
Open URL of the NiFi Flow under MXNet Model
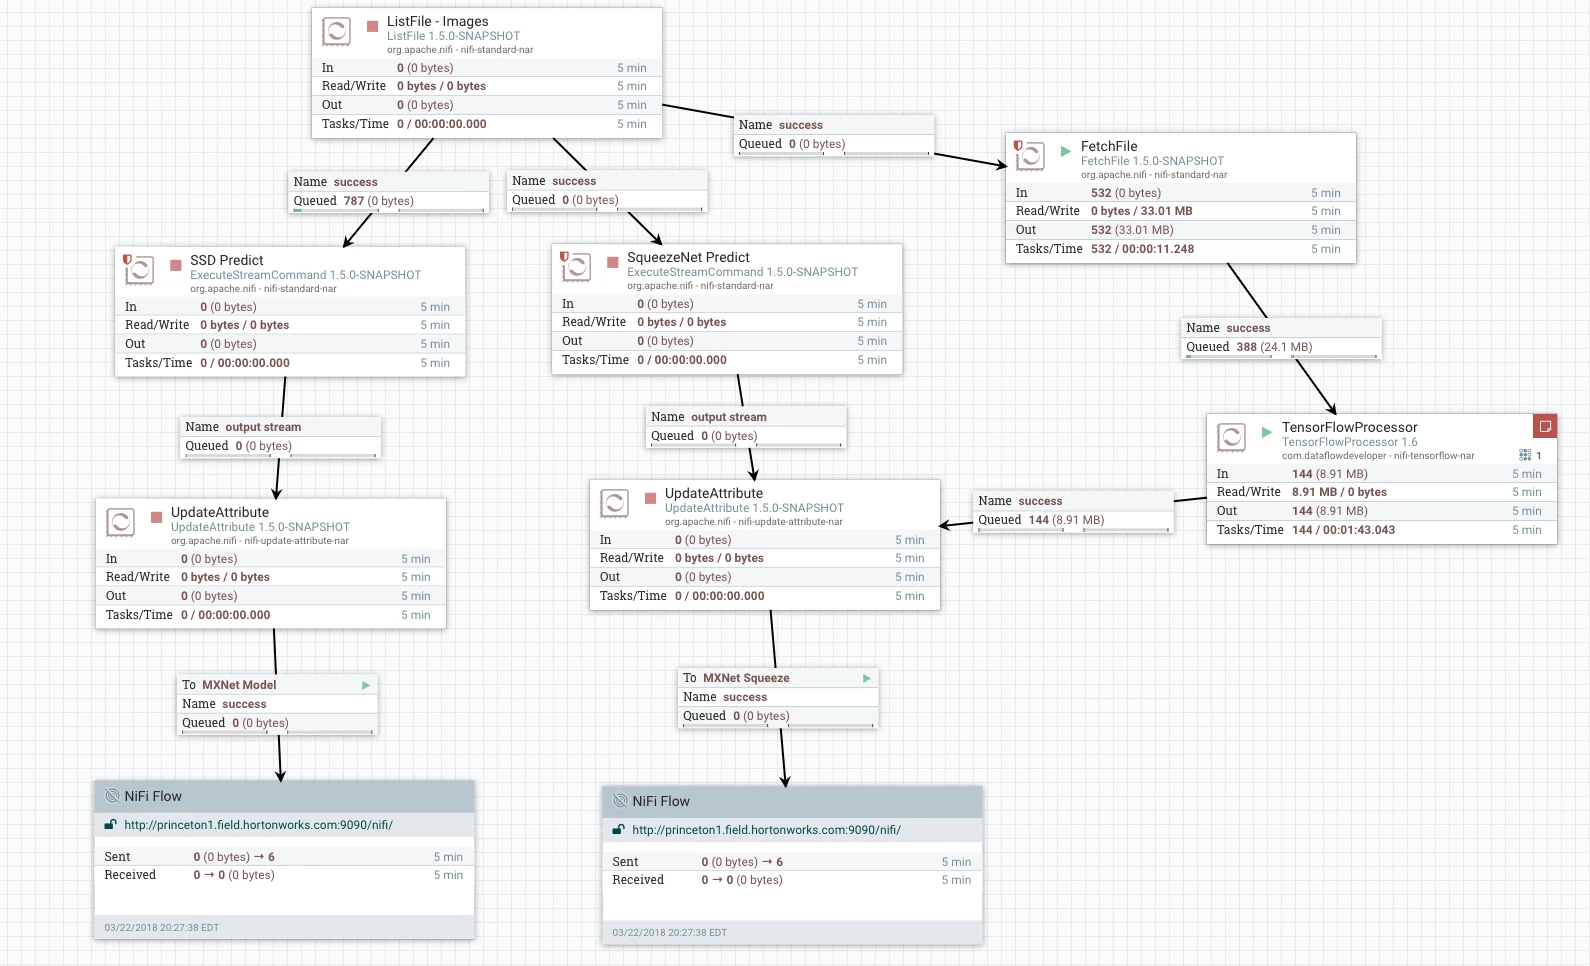258,825
